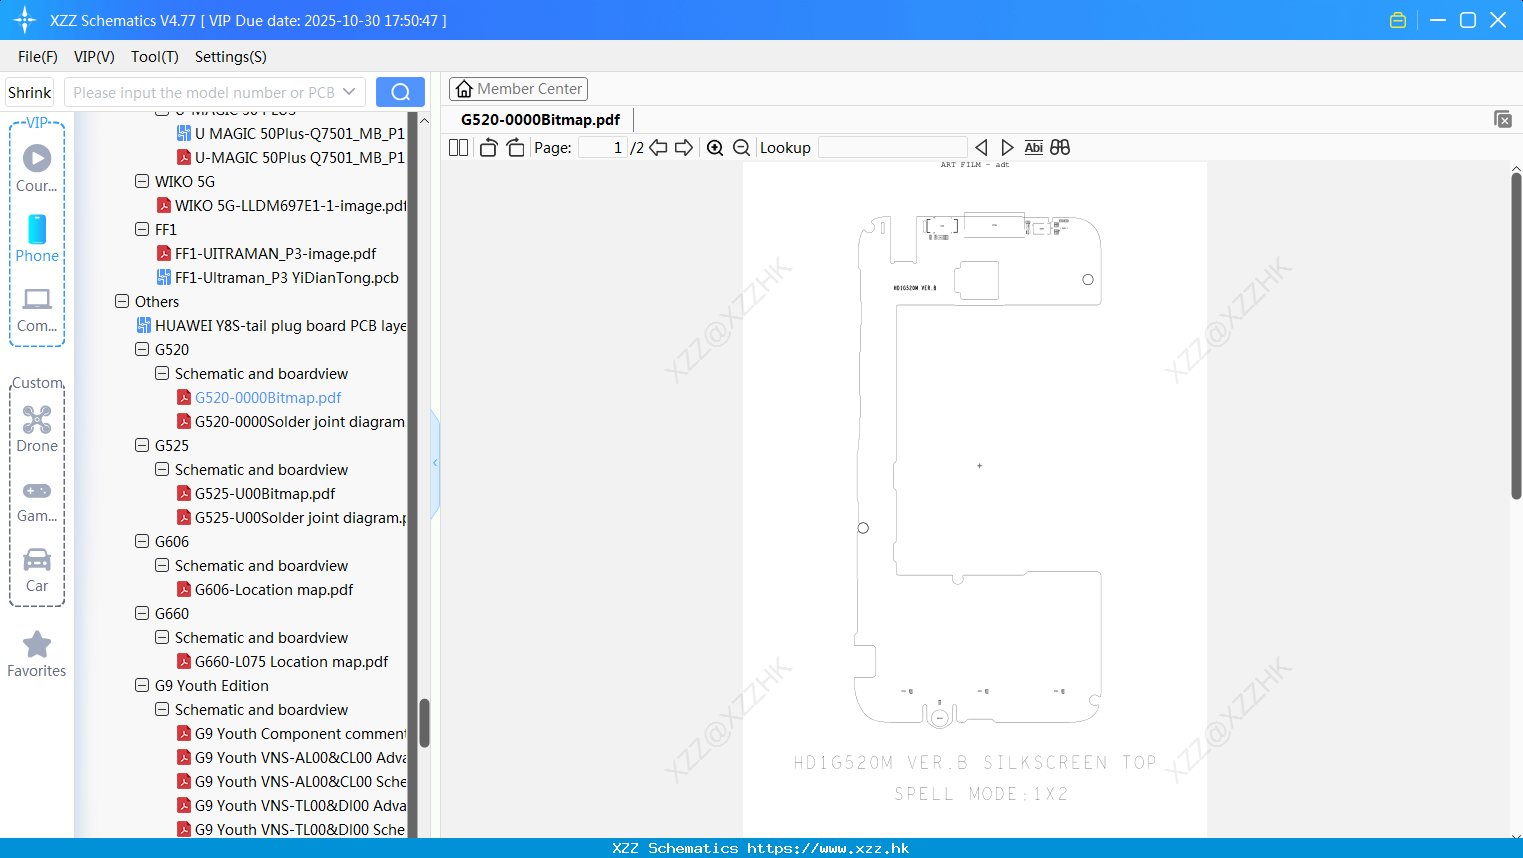Toggle the Abi whole-word match option
The width and height of the screenshot is (1523, 858).
pos(1033,147)
